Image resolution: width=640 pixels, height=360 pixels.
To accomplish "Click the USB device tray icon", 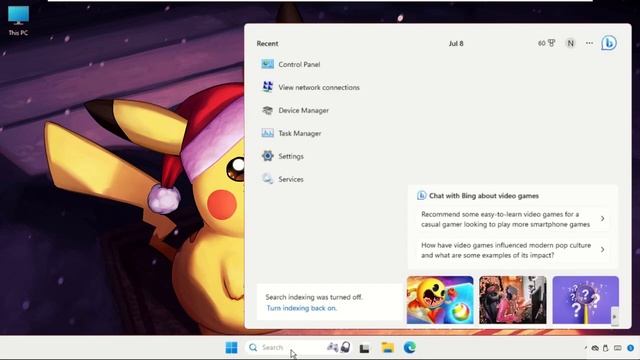I will click(x=606, y=348).
